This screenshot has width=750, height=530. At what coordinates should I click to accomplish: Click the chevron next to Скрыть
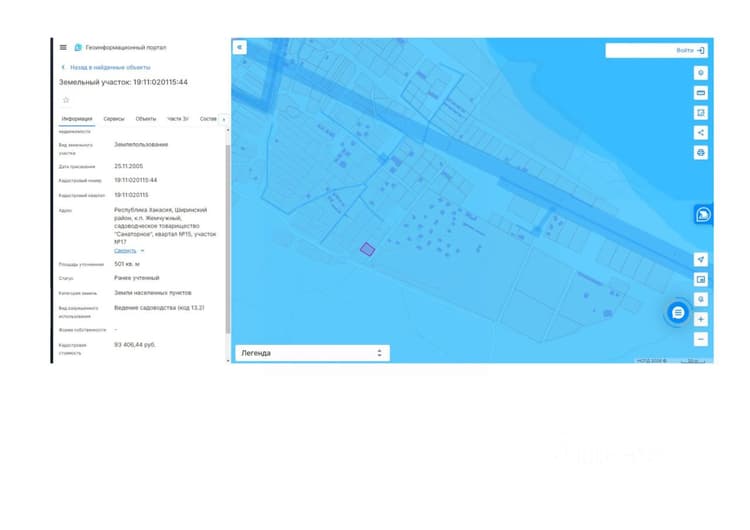[142, 251]
